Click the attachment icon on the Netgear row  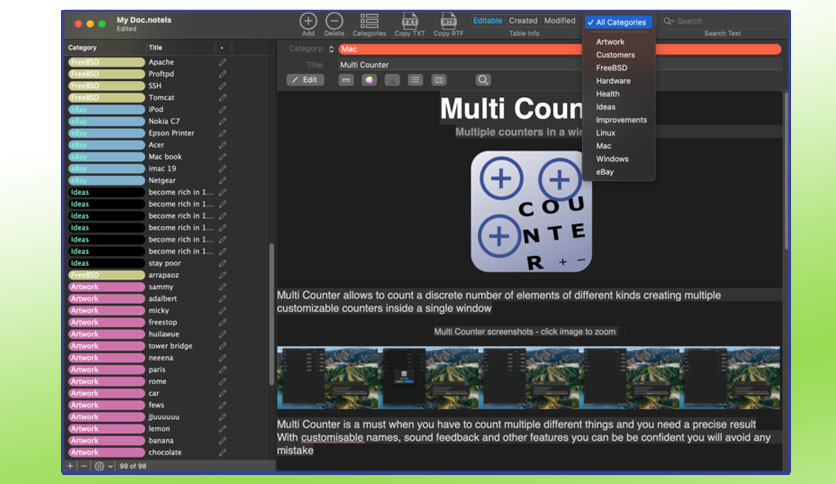pyautogui.click(x=222, y=180)
